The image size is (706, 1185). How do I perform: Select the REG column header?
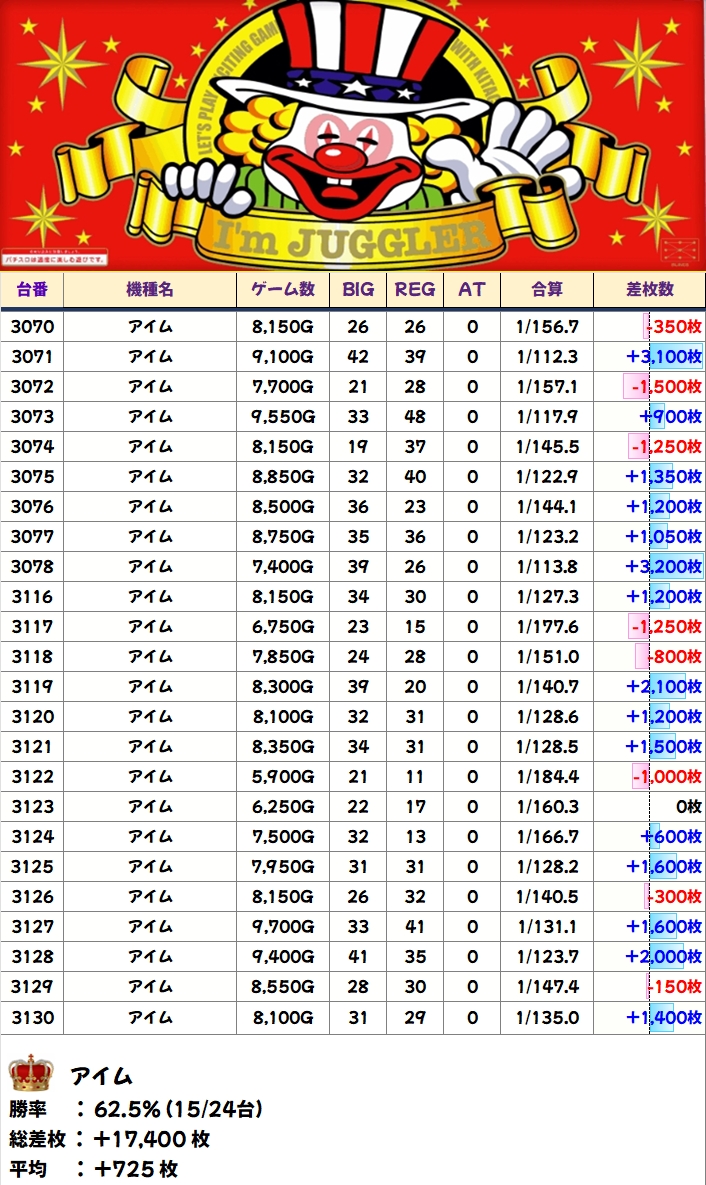414,289
